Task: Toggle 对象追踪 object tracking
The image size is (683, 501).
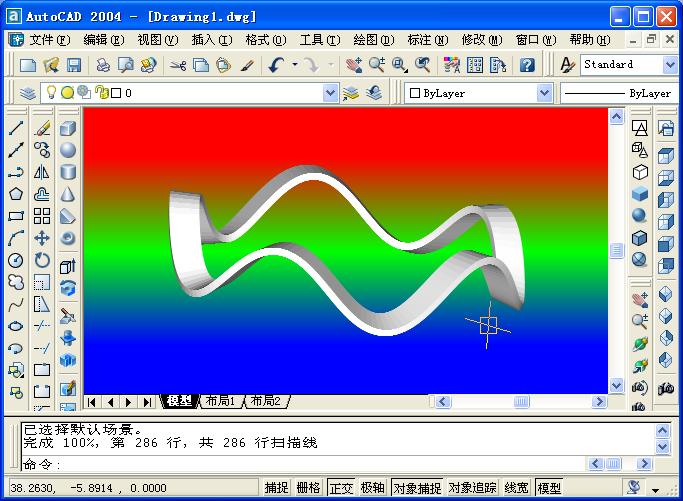Action: (473, 487)
